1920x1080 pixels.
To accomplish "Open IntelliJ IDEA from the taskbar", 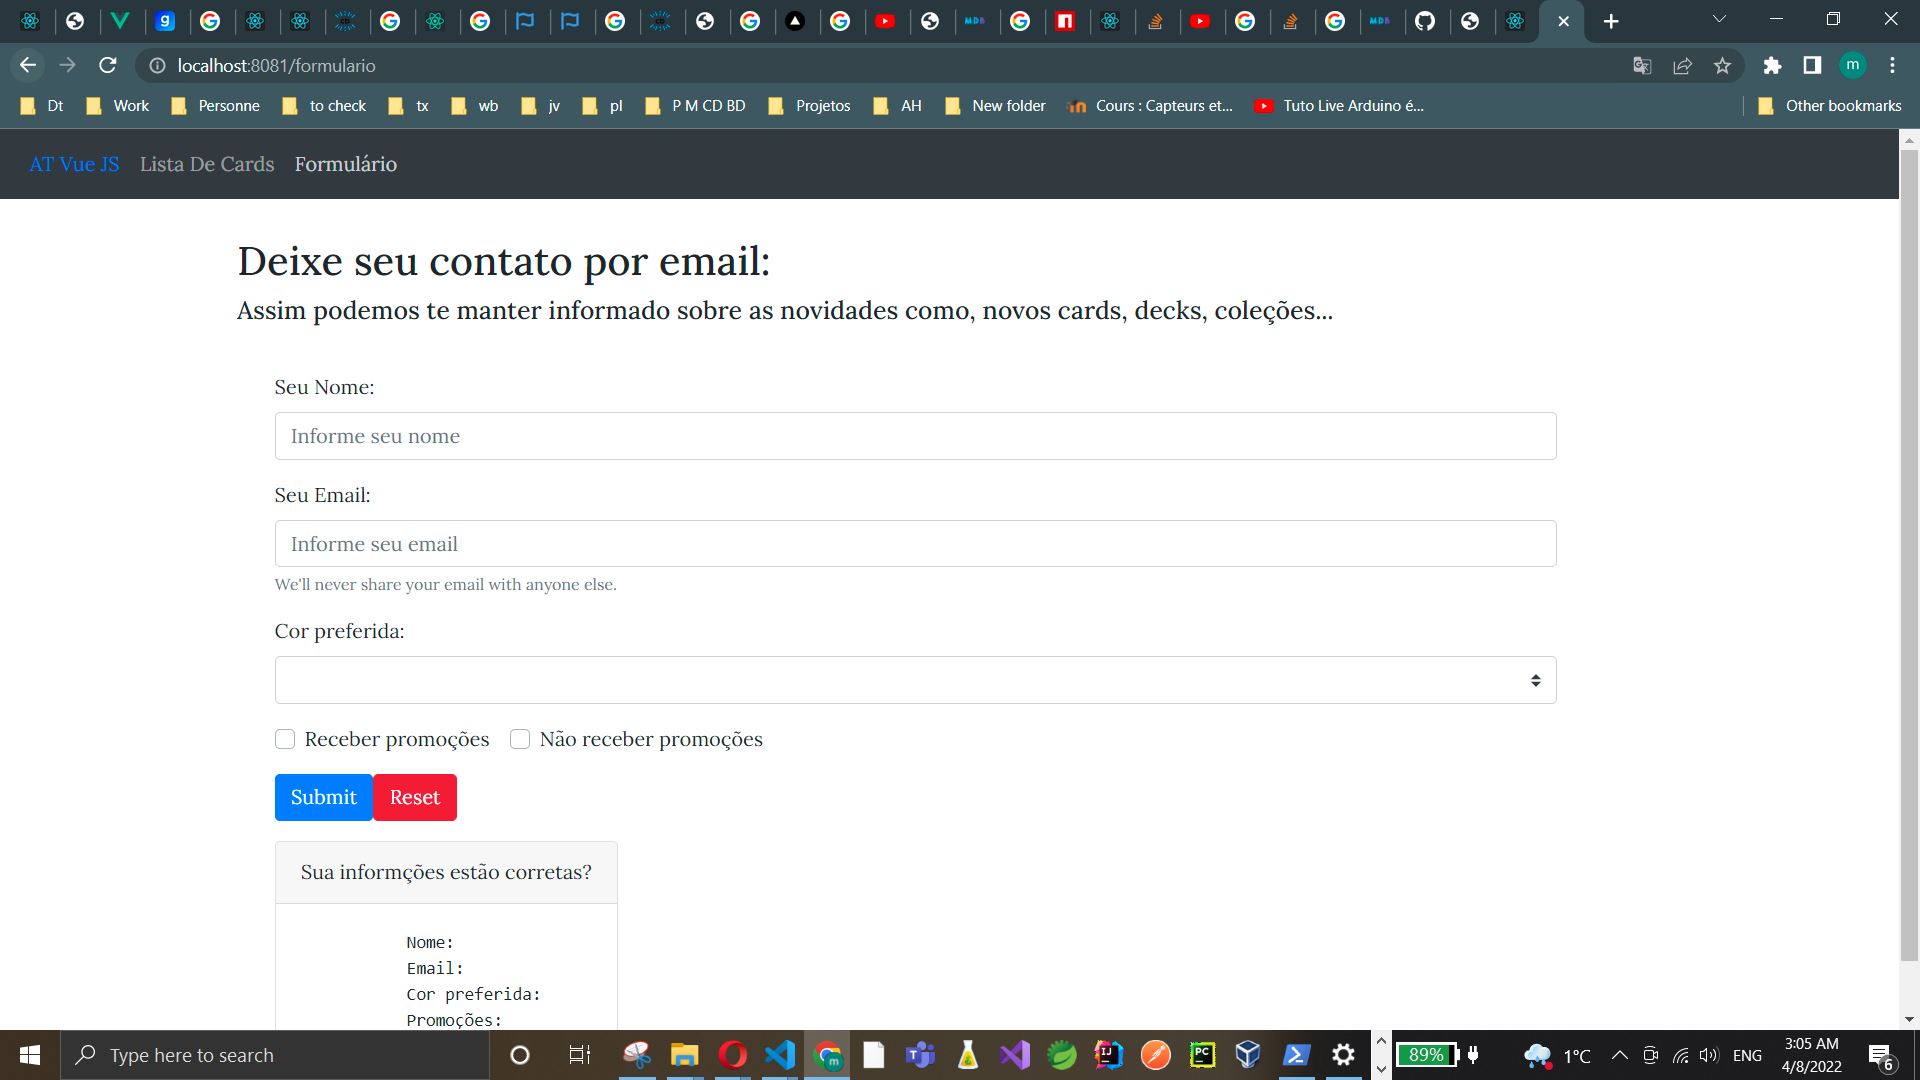I will tap(1107, 1054).
